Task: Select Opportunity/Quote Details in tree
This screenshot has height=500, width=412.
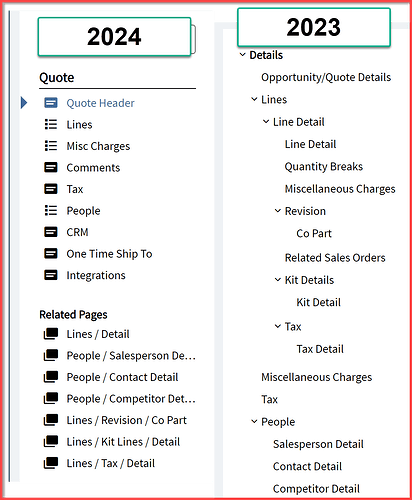Action: coord(326,77)
